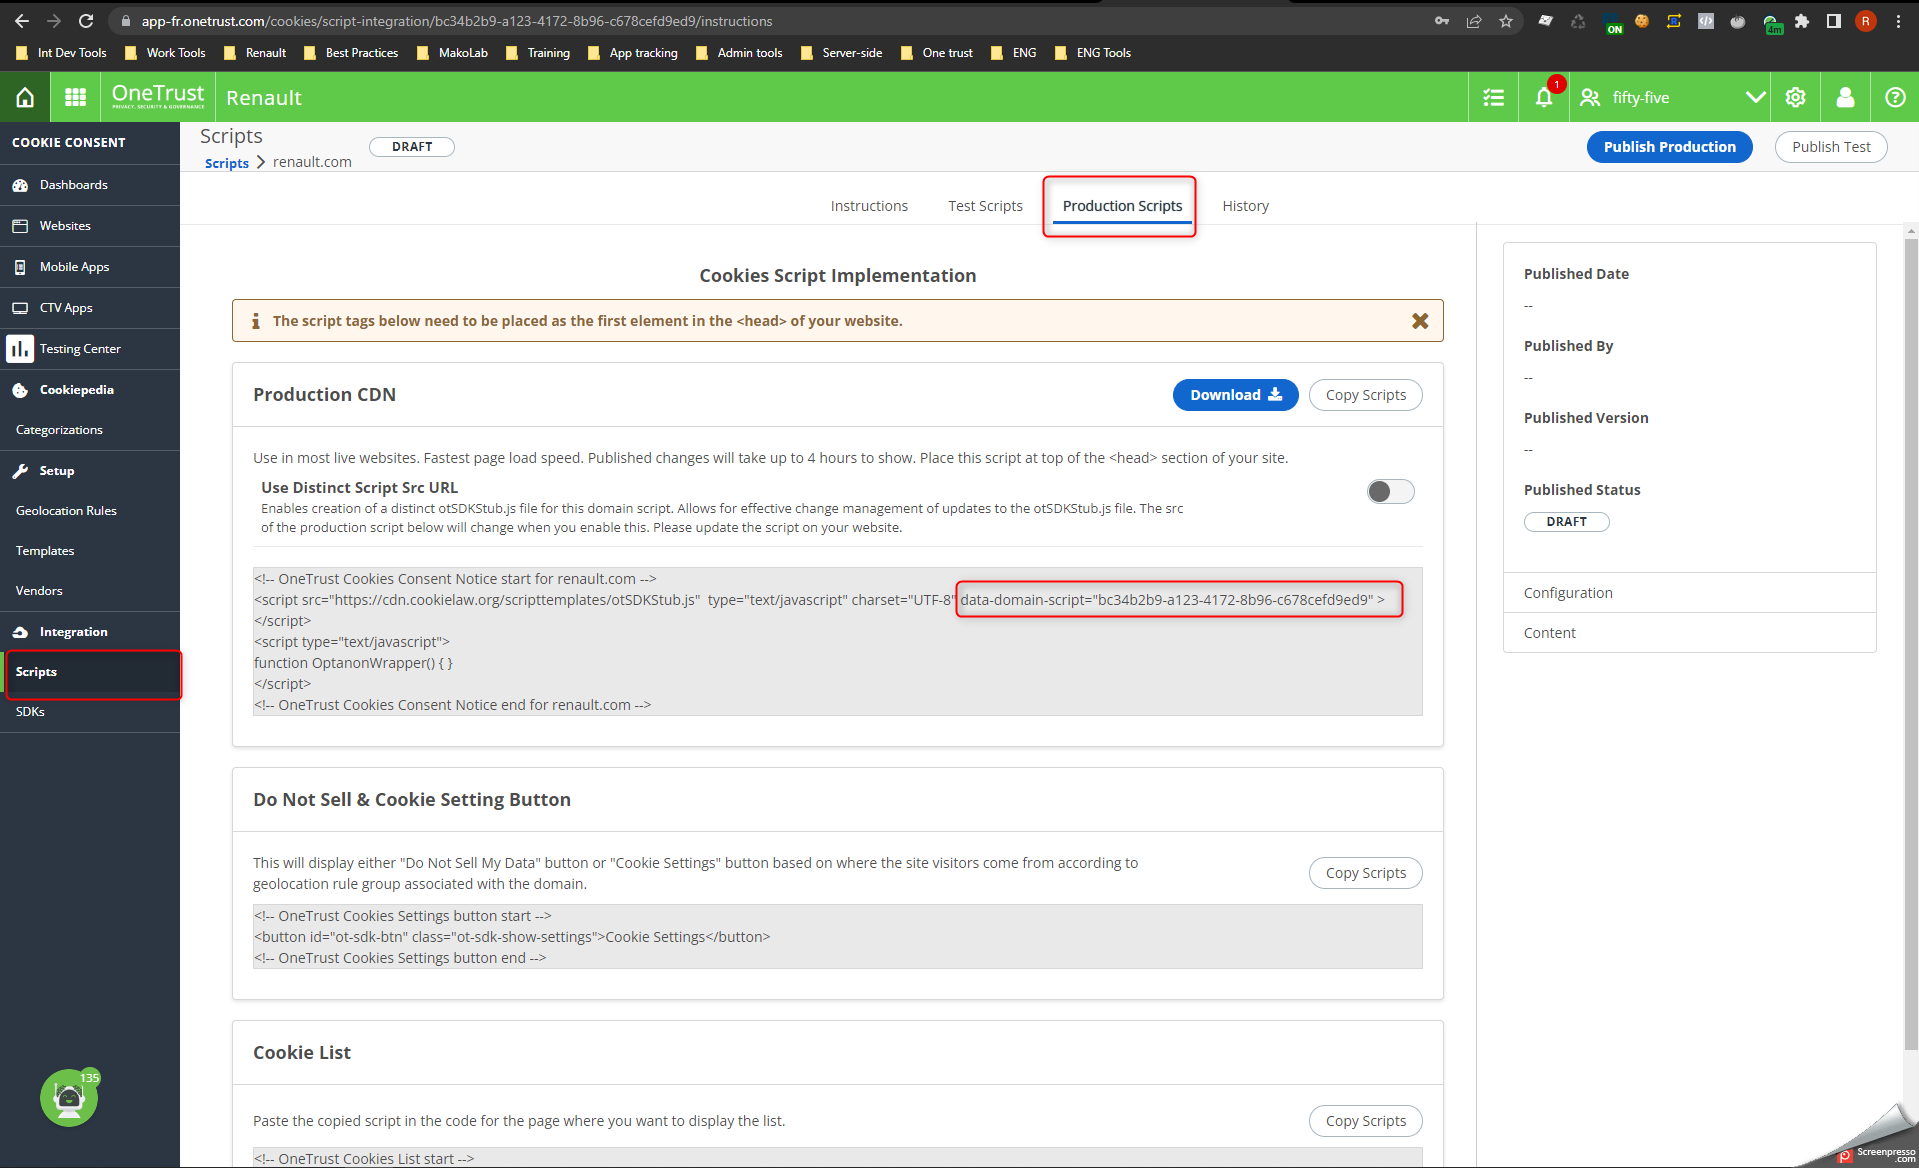
Task: Open the chatbot assistant icon
Action: (x=69, y=1098)
